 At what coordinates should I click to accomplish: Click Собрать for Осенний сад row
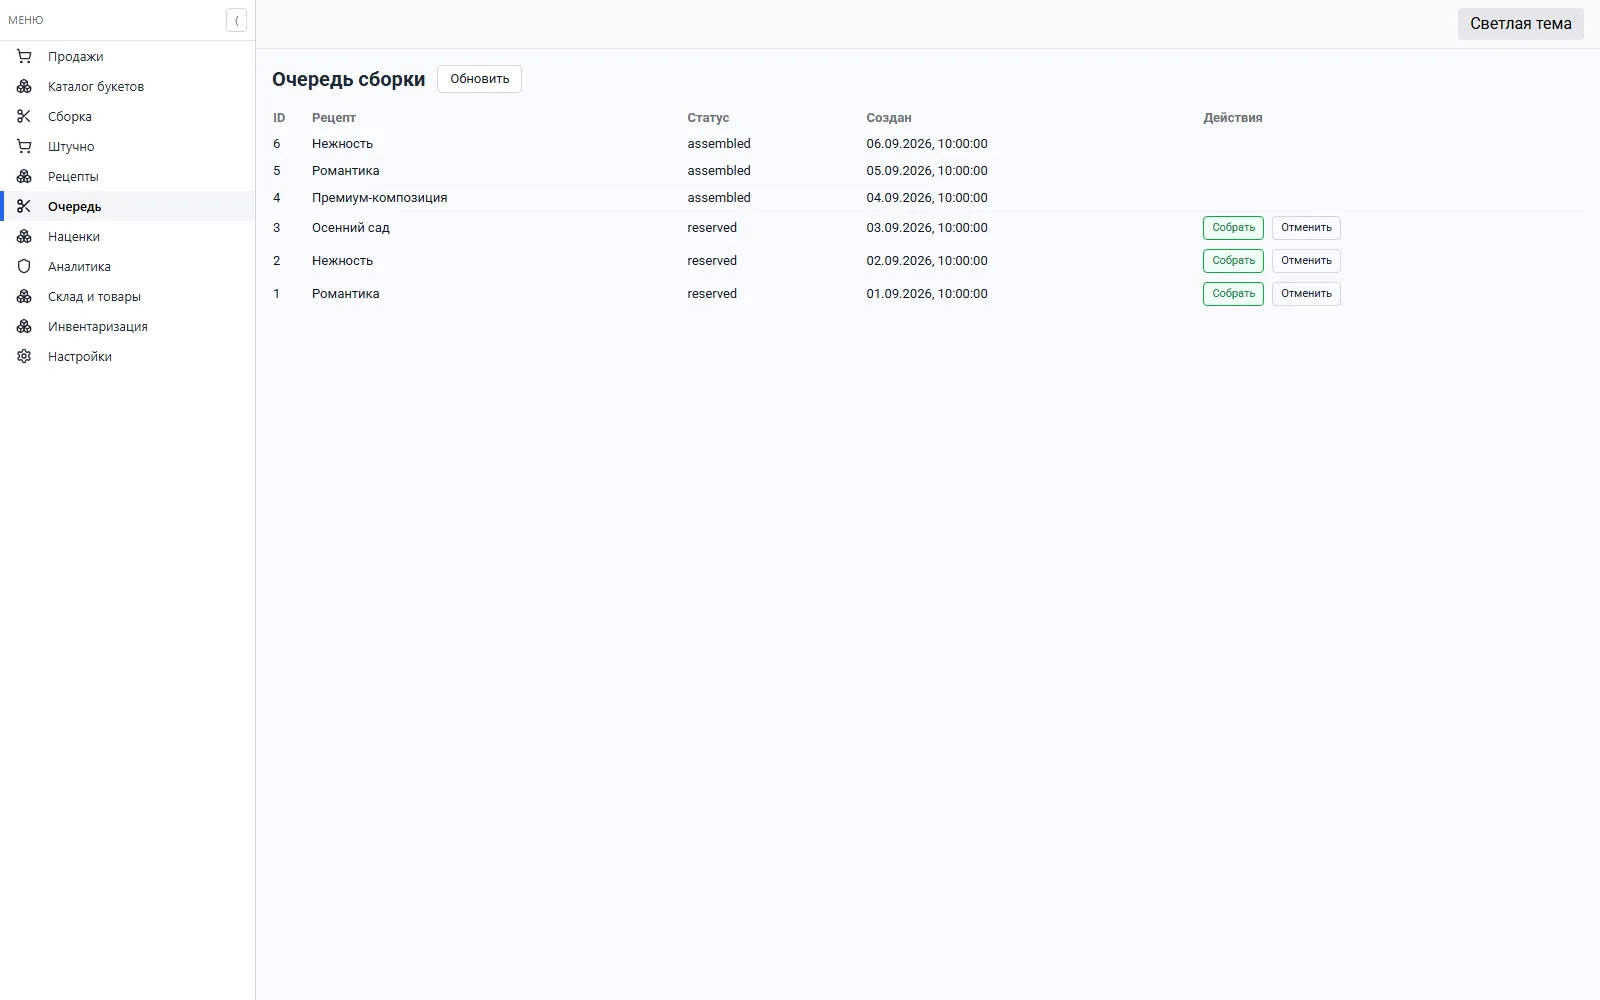(1233, 228)
